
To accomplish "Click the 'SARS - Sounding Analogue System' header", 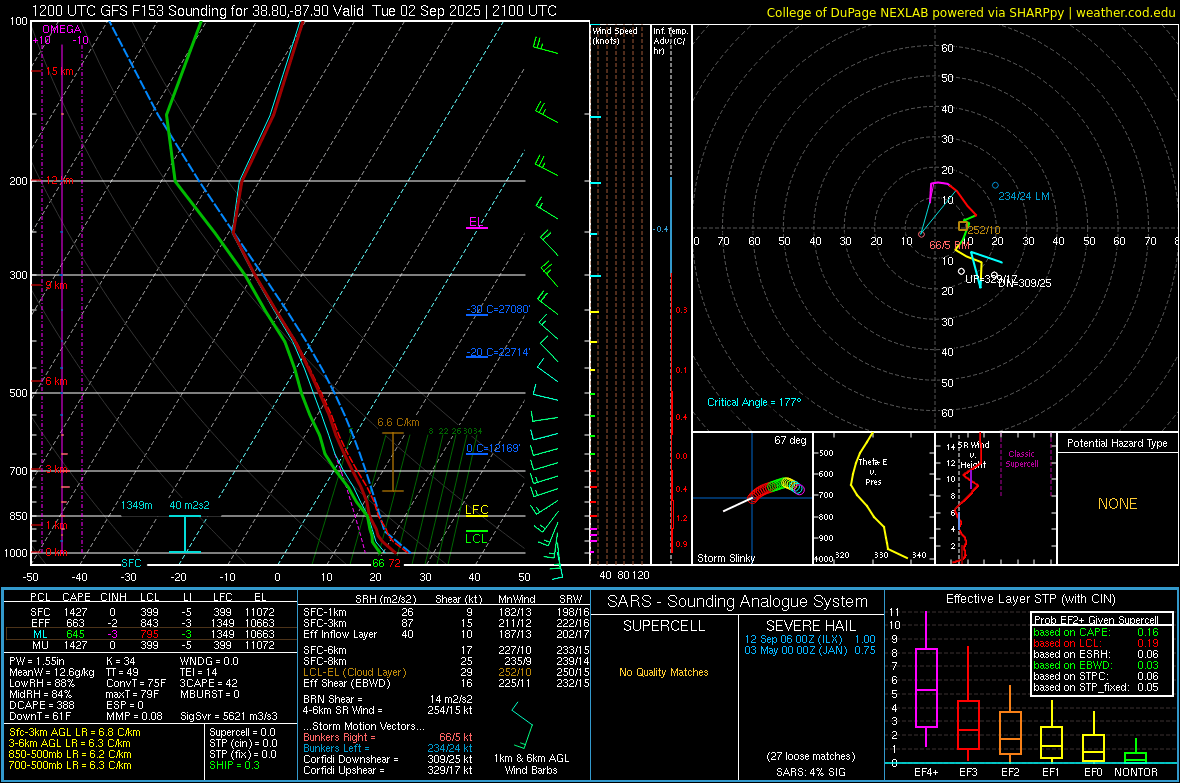I will [738, 602].
